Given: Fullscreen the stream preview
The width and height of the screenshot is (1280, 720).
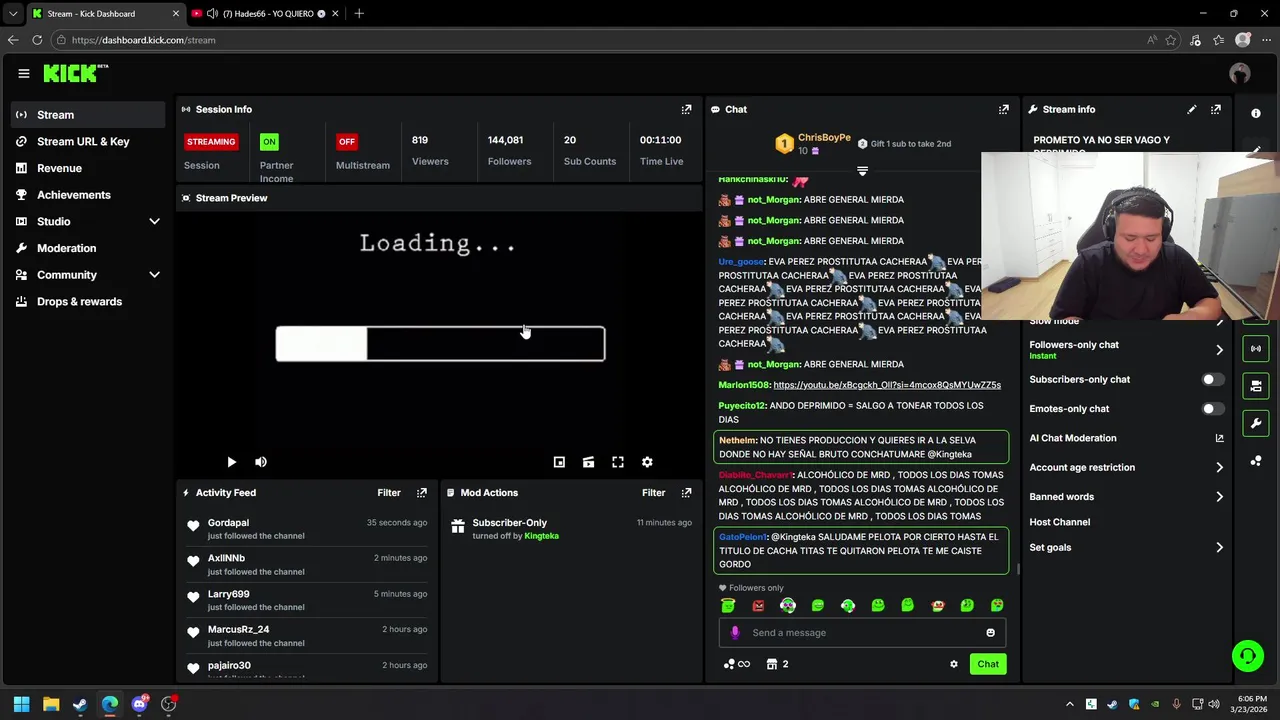Looking at the screenshot, I should 618,462.
